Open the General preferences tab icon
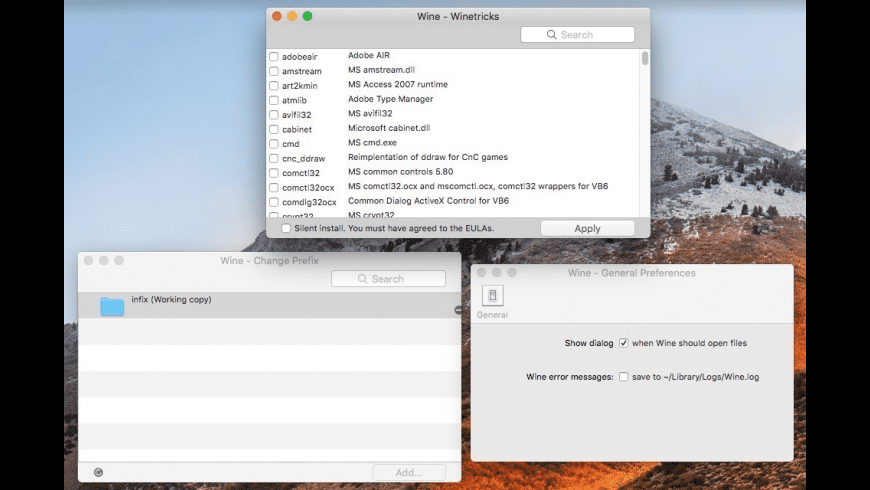 click(x=492, y=296)
